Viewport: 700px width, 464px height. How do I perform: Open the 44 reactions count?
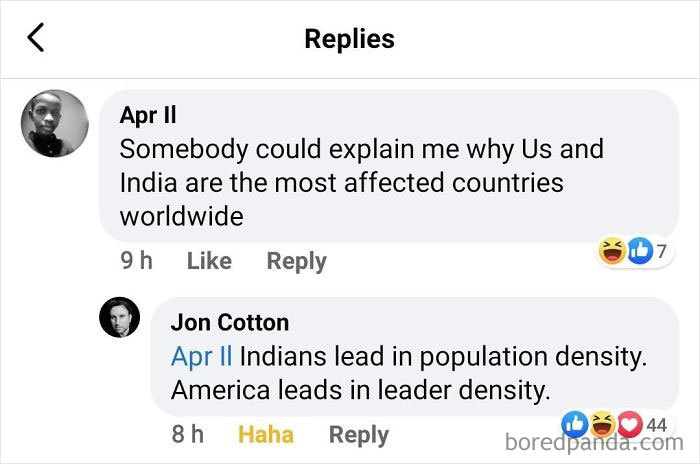pyautogui.click(x=657, y=425)
